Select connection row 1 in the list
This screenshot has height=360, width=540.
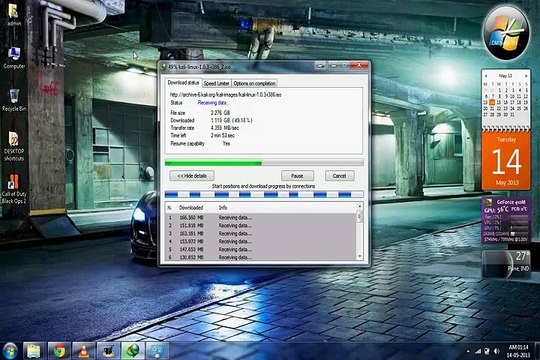click(261, 218)
